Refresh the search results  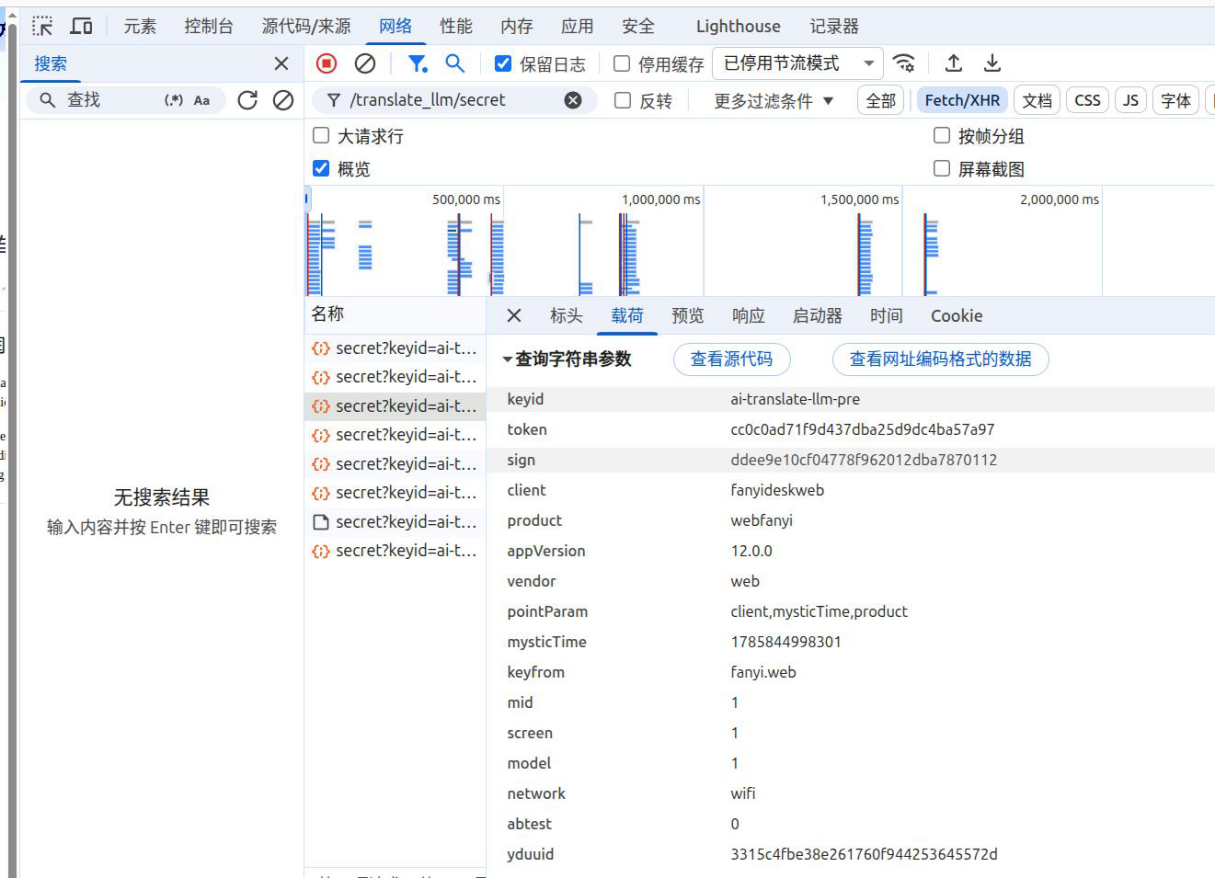pos(248,100)
